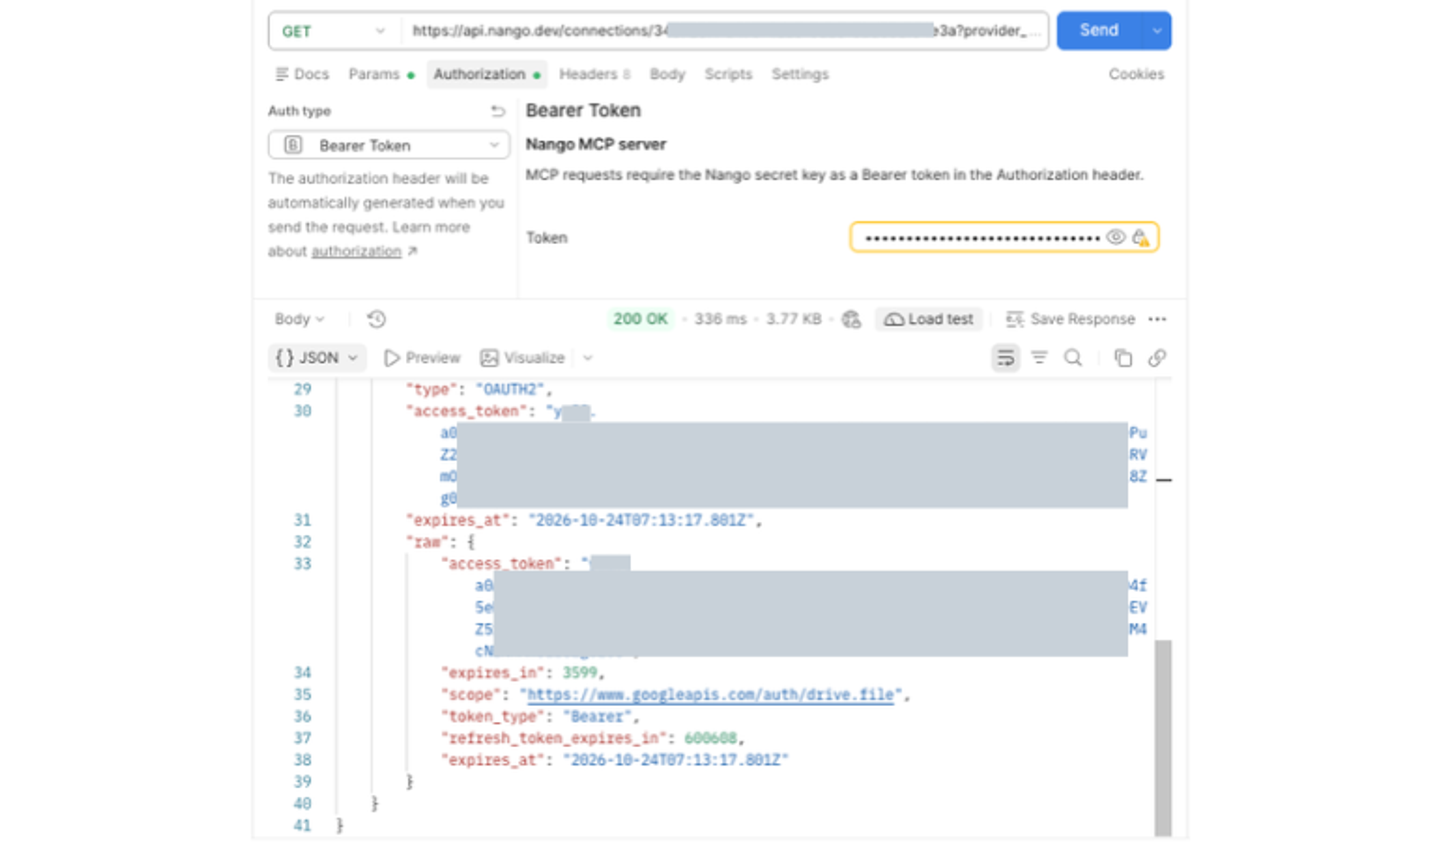Click the 200 OK status badge
The height and width of the screenshot is (843, 1440).
click(640, 319)
